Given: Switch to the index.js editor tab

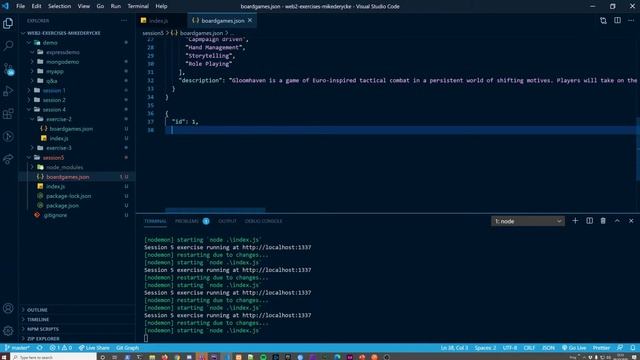Looking at the screenshot, I should pyautogui.click(x=158, y=20).
